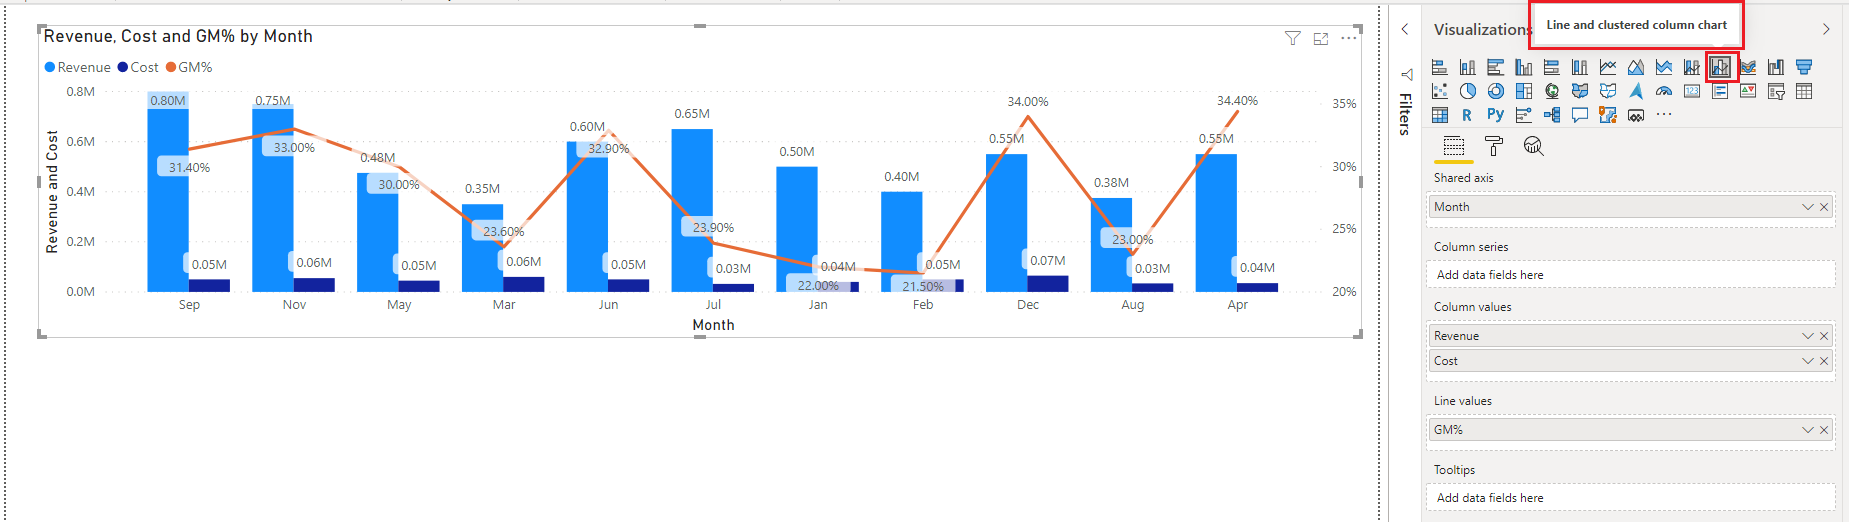This screenshot has height=522, width=1849.
Task: Click the GM% legend item
Action: click(189, 67)
